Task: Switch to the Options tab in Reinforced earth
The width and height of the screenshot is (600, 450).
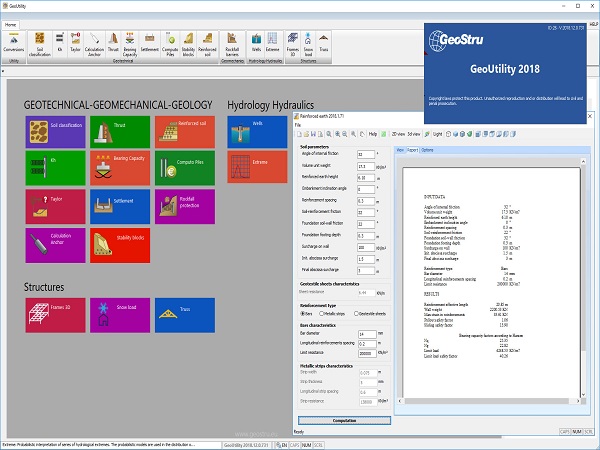Action: [x=427, y=150]
